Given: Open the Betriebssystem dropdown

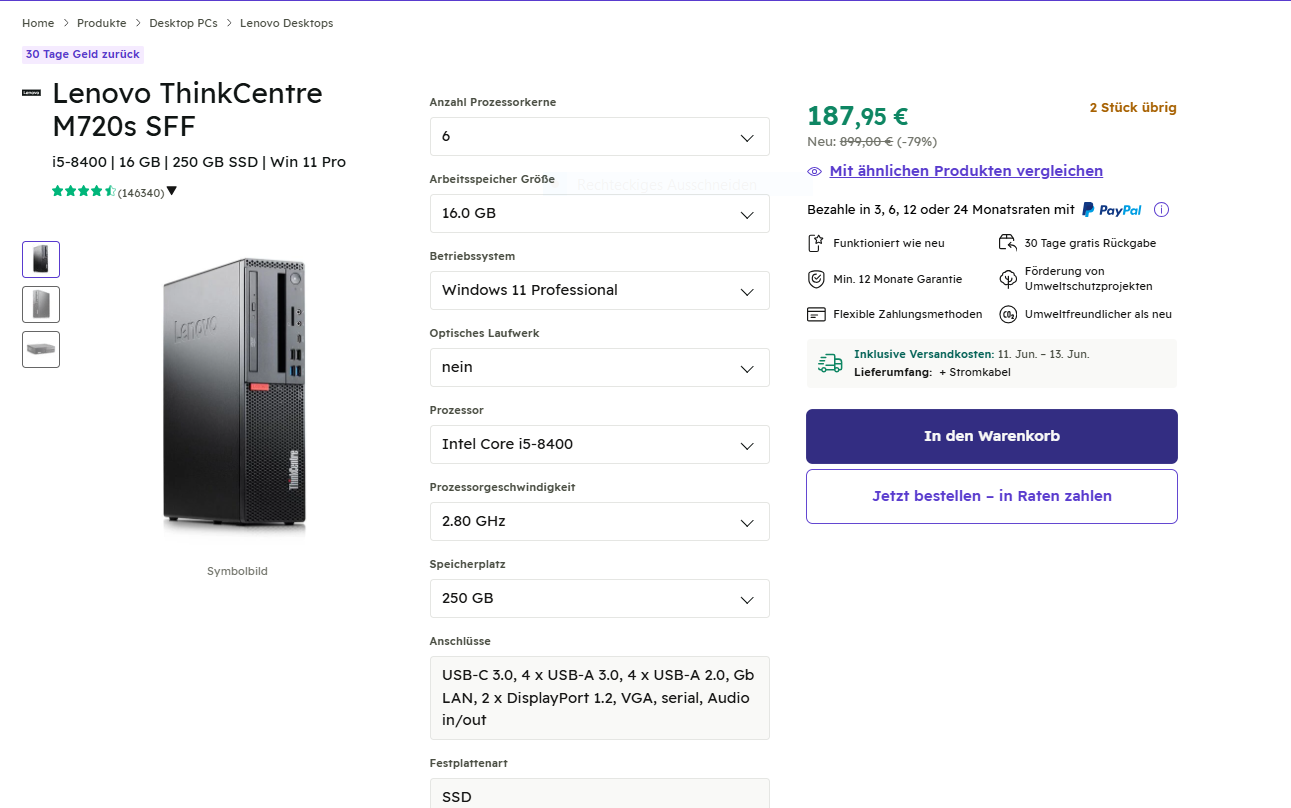Looking at the screenshot, I should coord(599,291).
